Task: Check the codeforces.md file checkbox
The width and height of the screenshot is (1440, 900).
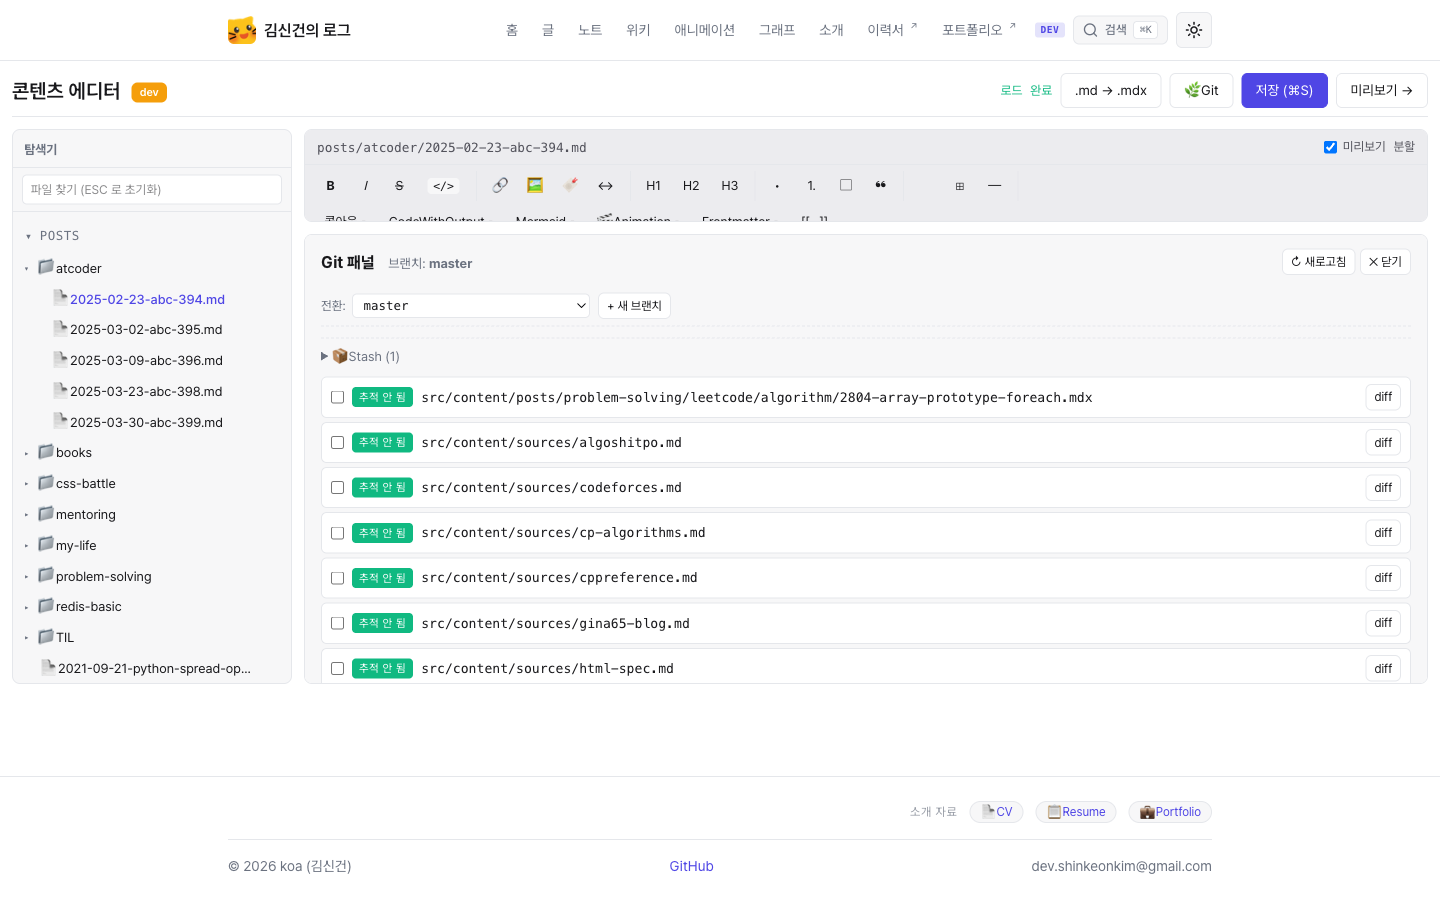Action: (337, 487)
